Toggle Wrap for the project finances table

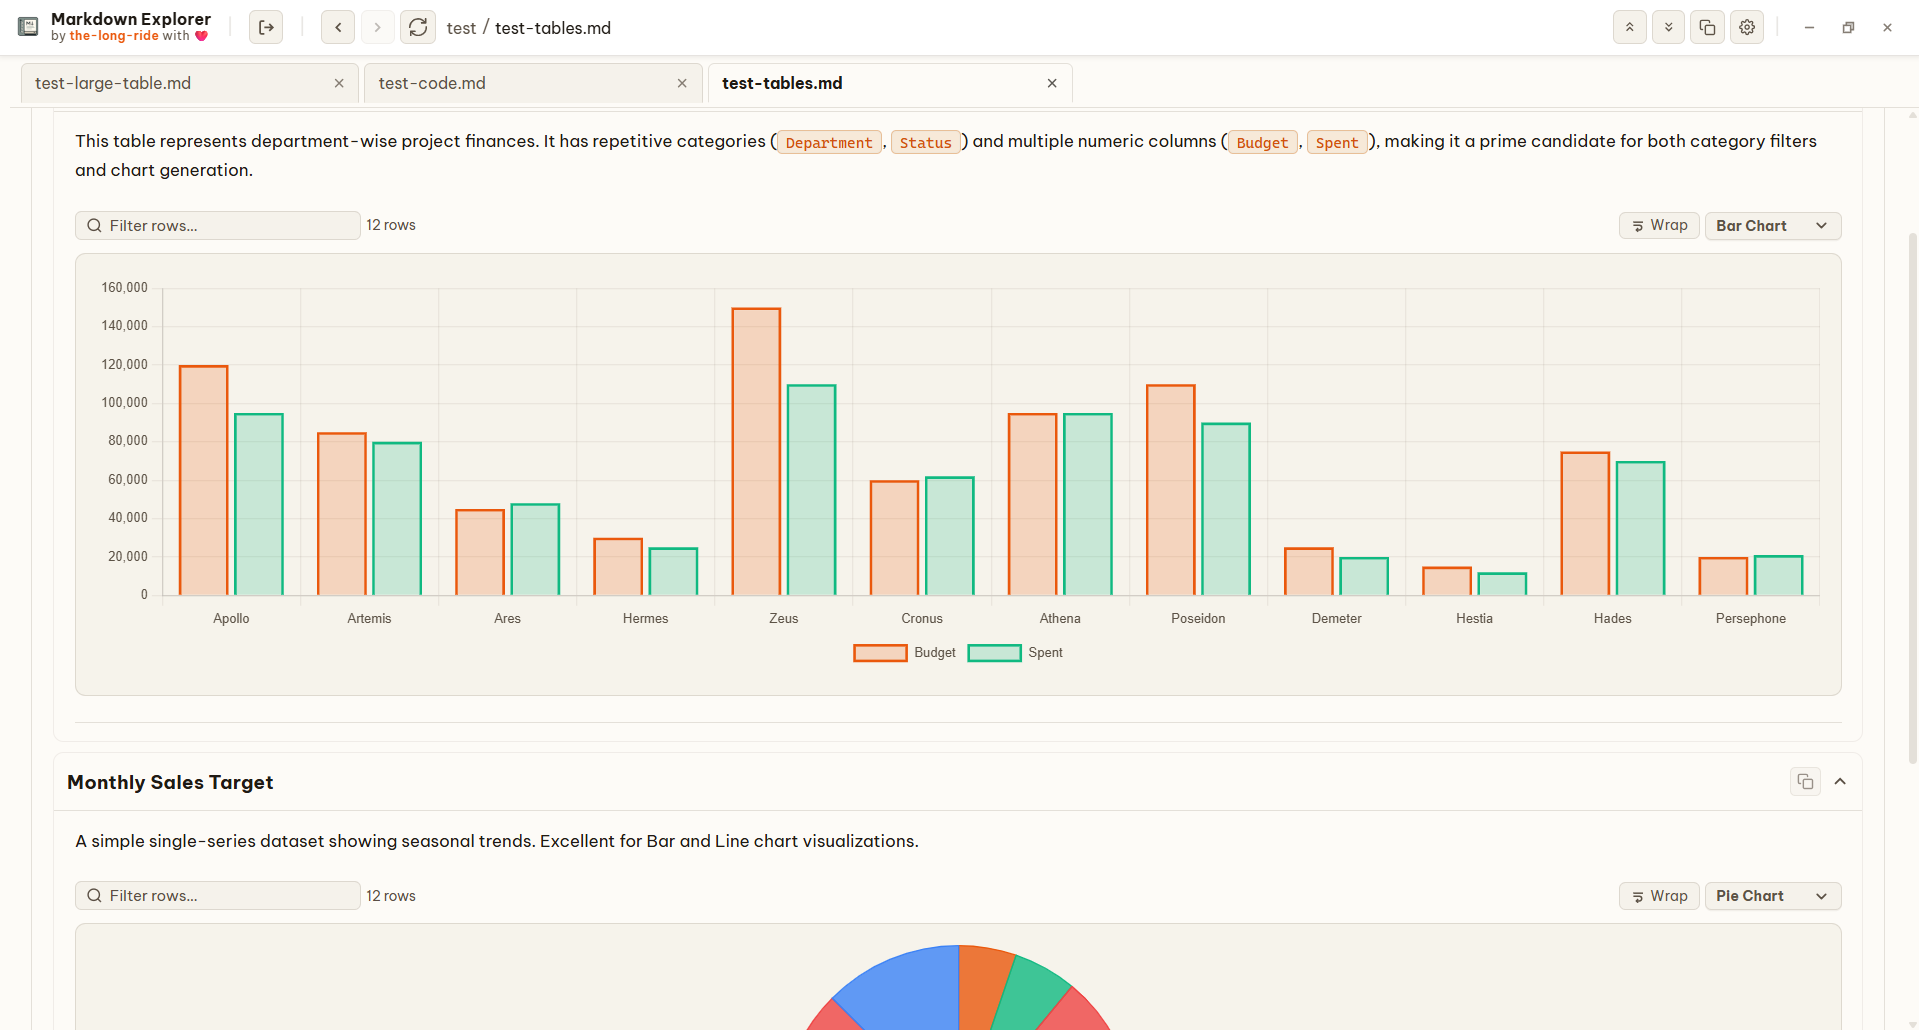[1659, 225]
